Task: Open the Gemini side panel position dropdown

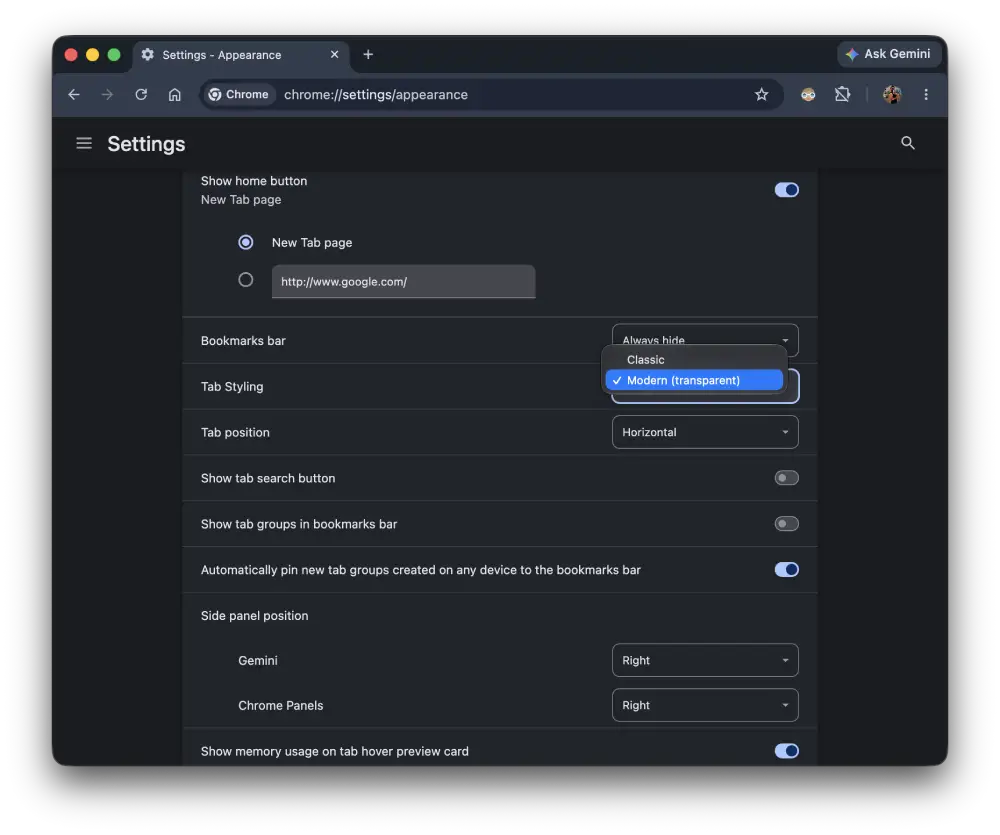Action: [705, 660]
